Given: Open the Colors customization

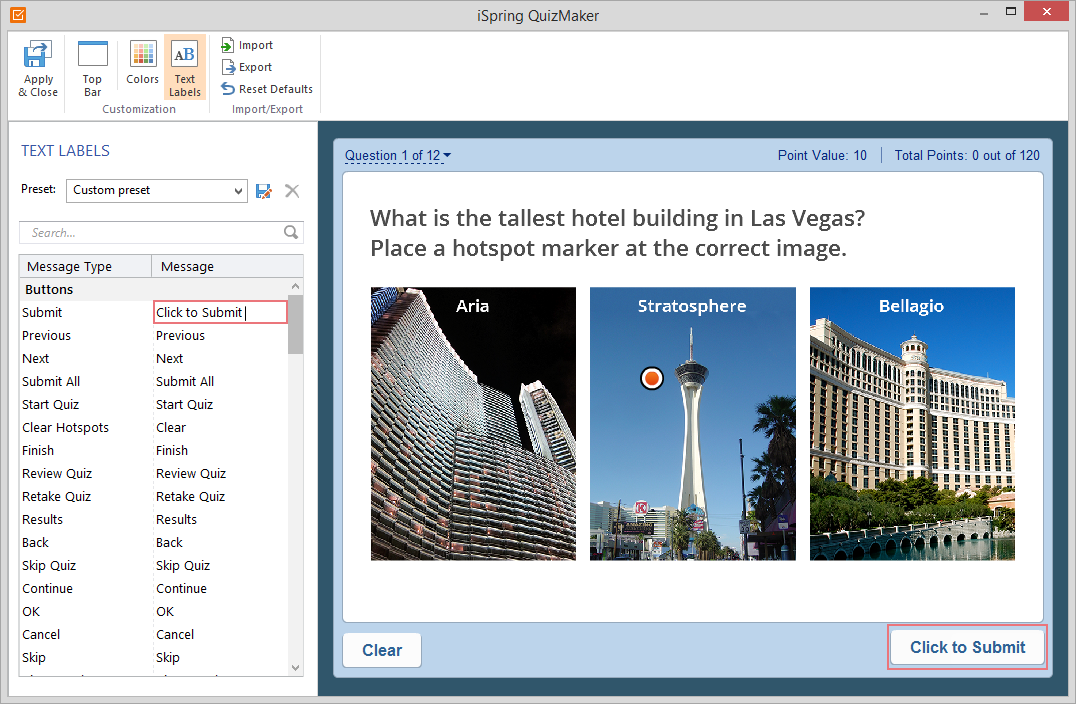Looking at the screenshot, I should (x=142, y=62).
